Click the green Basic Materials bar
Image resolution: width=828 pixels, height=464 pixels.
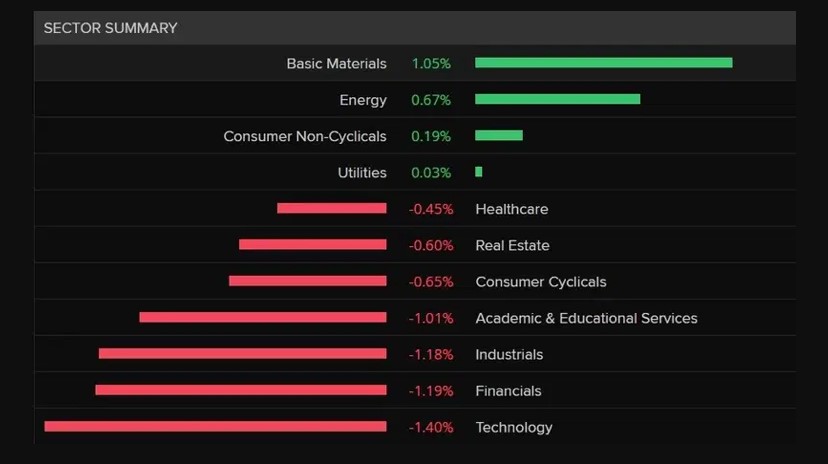[x=603, y=63]
